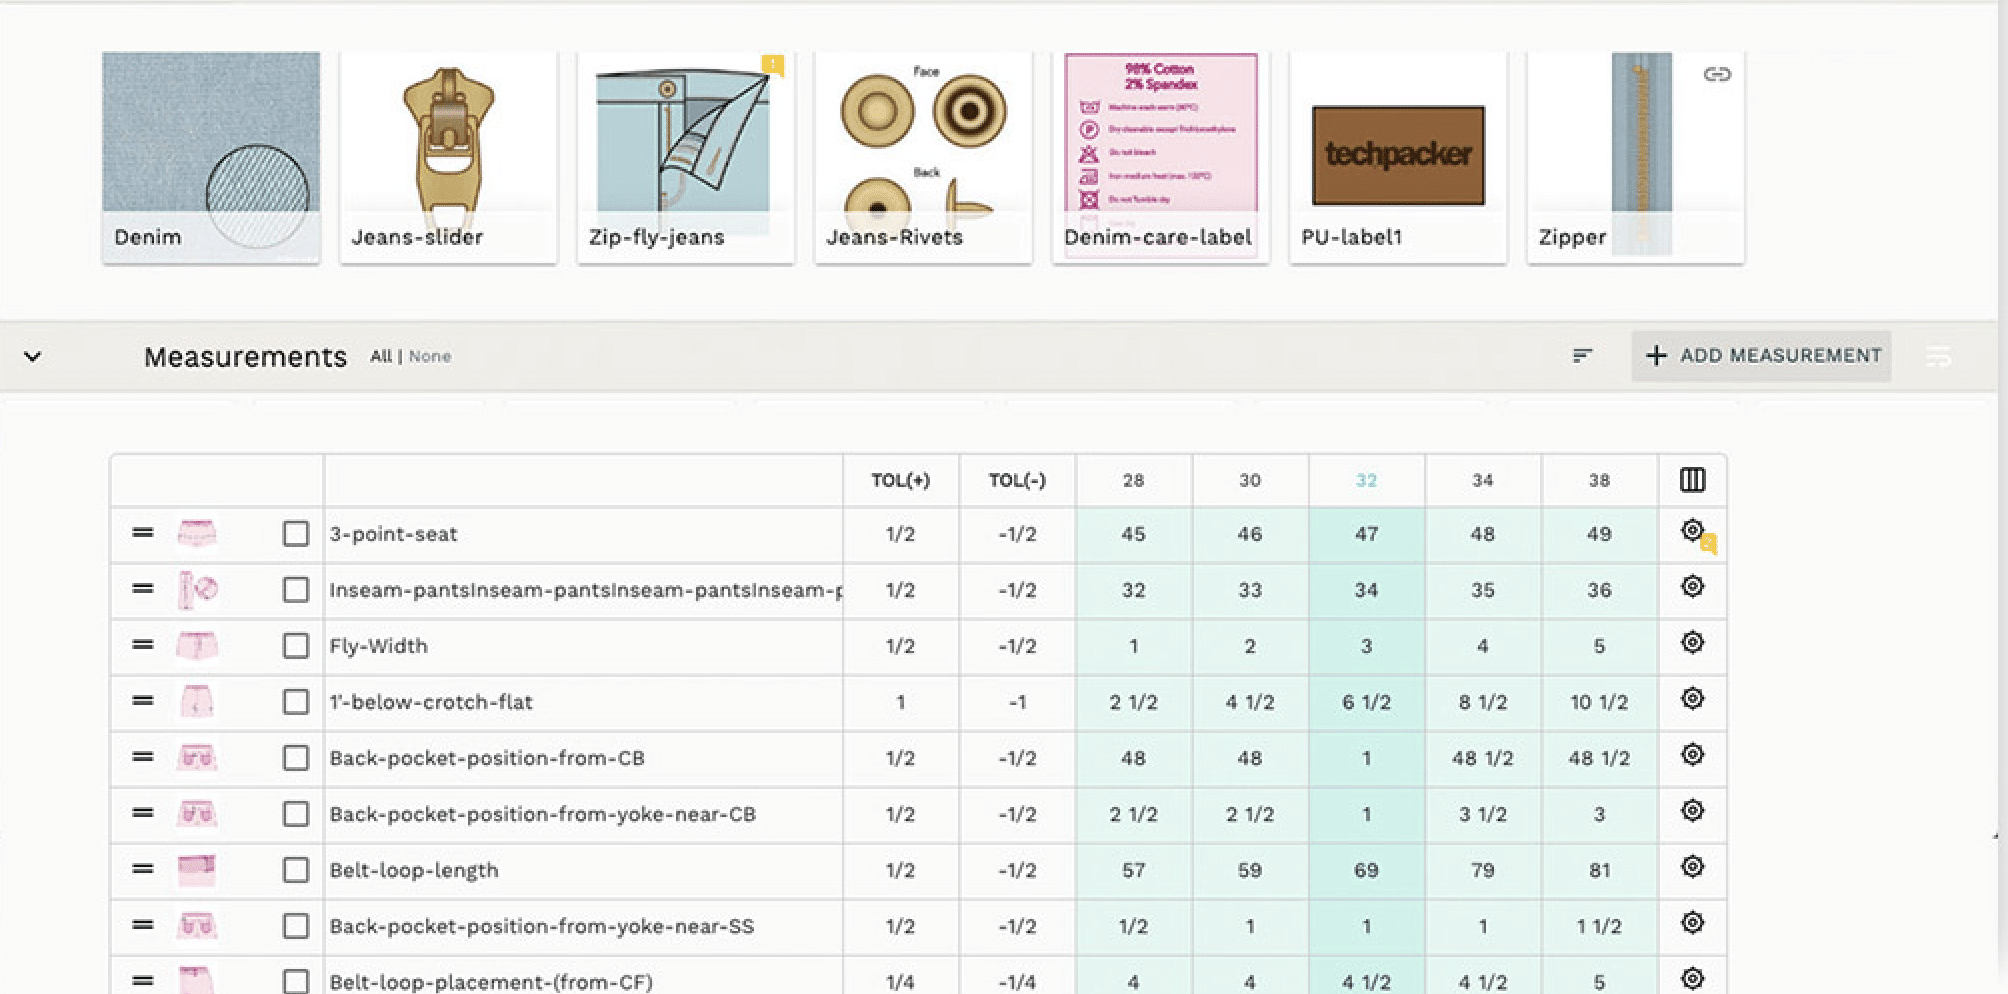Click the 3-point-seat sketch thumbnail
Screen dimensions: 2008x994
(197, 534)
